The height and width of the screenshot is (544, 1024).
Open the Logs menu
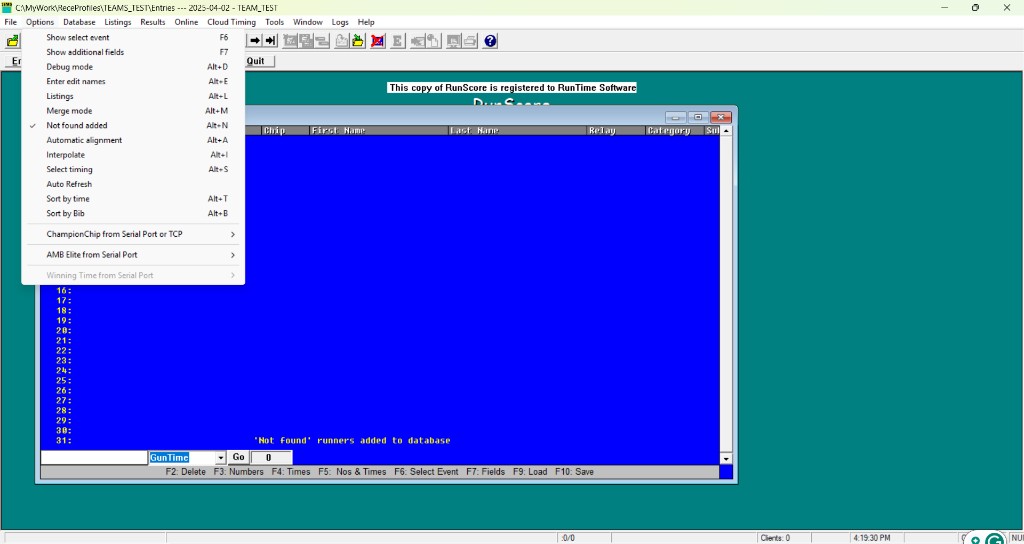click(340, 22)
